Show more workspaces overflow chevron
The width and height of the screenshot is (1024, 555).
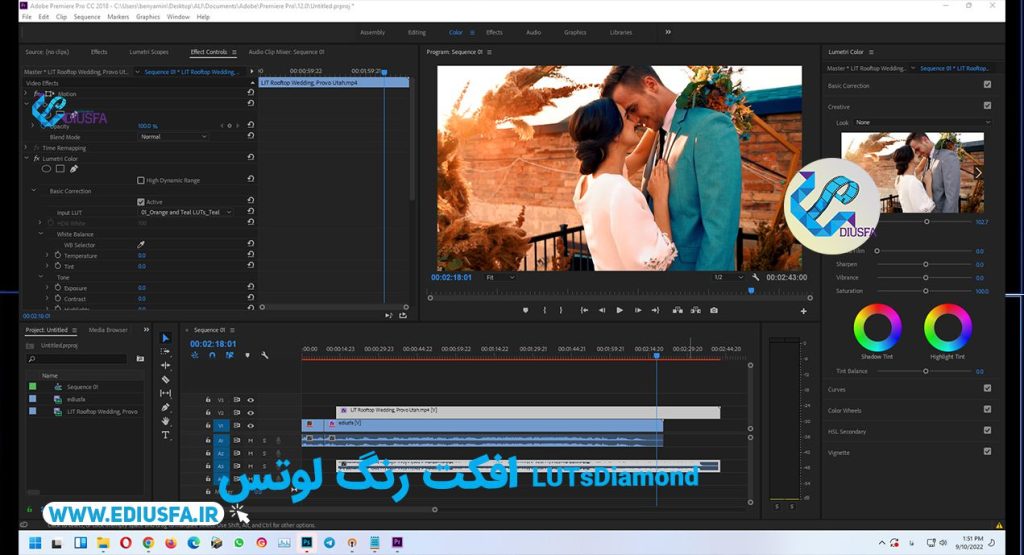pos(668,32)
